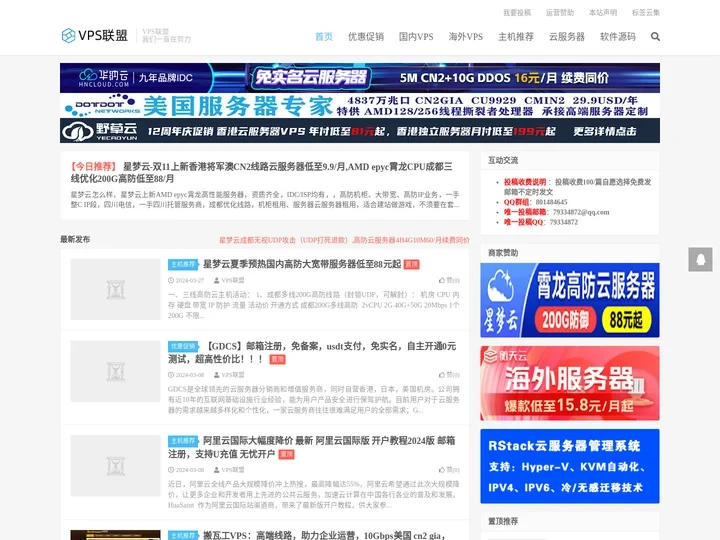Click the author icon on 2024-03-27 article
The image size is (720, 540).
click(216, 280)
